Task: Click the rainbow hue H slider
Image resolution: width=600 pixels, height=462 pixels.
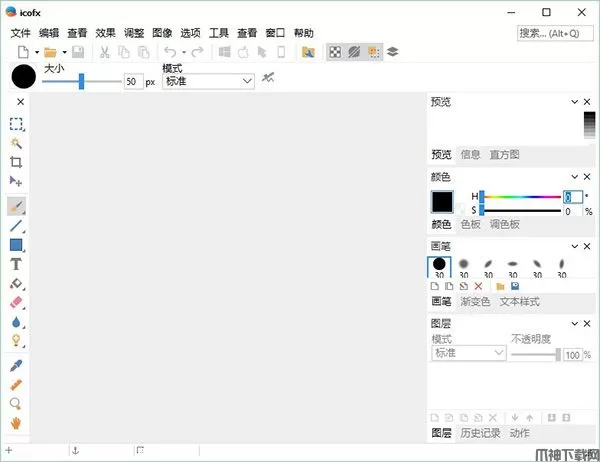Action: tap(520, 197)
